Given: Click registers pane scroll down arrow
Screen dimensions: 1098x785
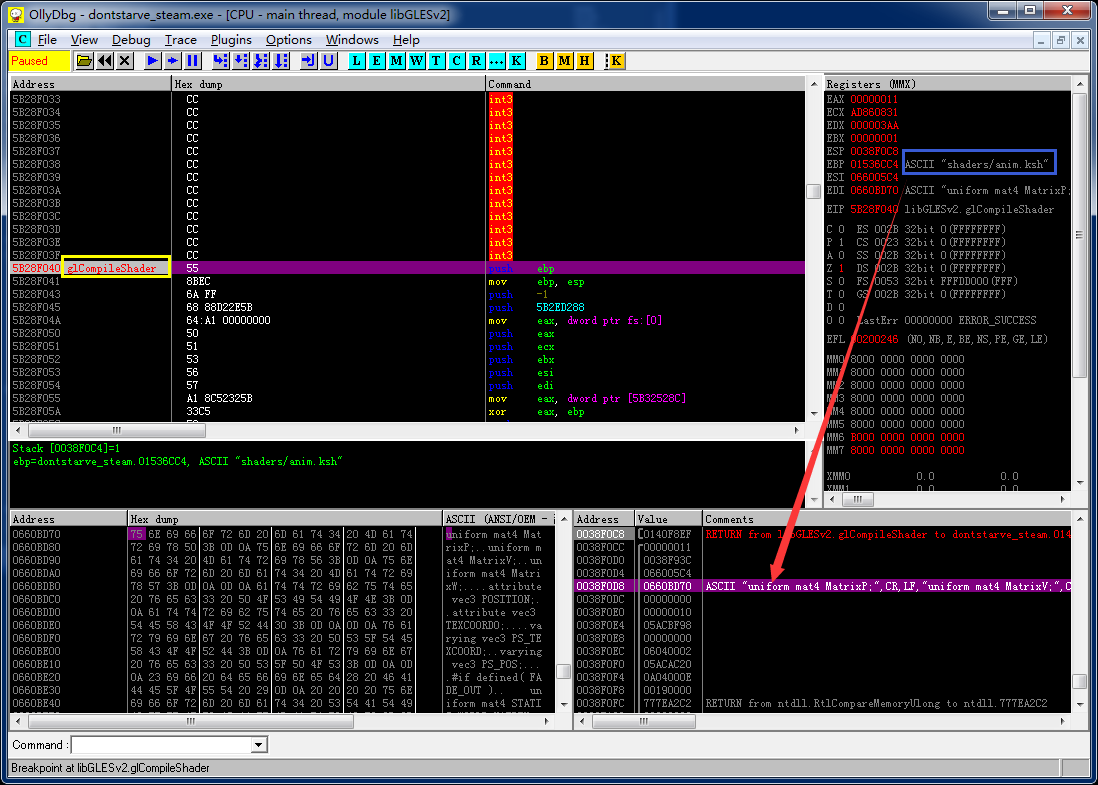Looking at the screenshot, I should click(x=1080, y=482).
